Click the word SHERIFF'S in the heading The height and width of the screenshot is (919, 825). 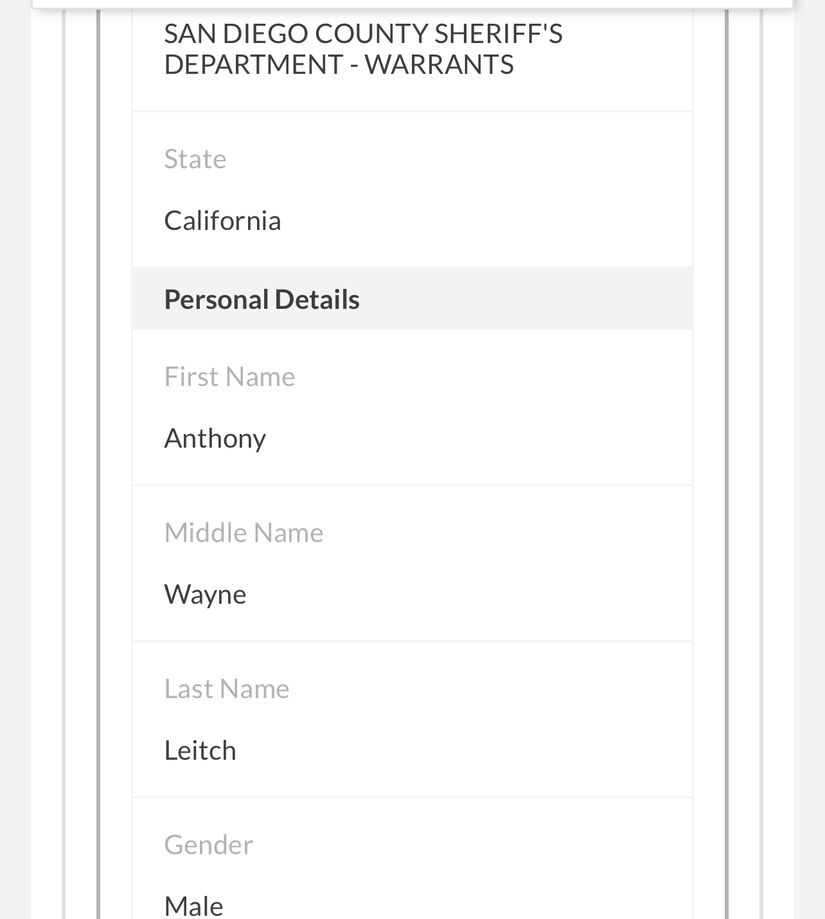(498, 34)
